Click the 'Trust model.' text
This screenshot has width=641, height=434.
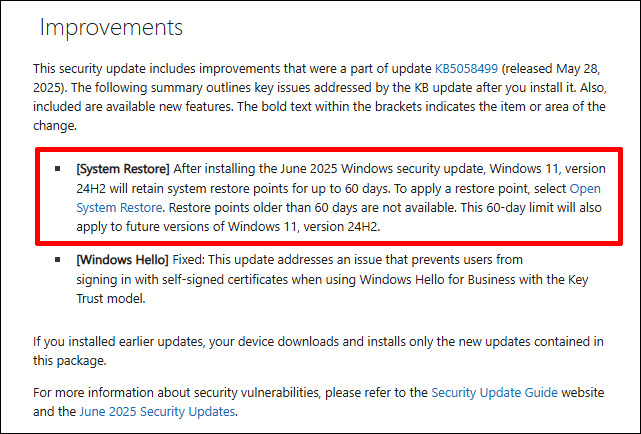click(x=111, y=298)
